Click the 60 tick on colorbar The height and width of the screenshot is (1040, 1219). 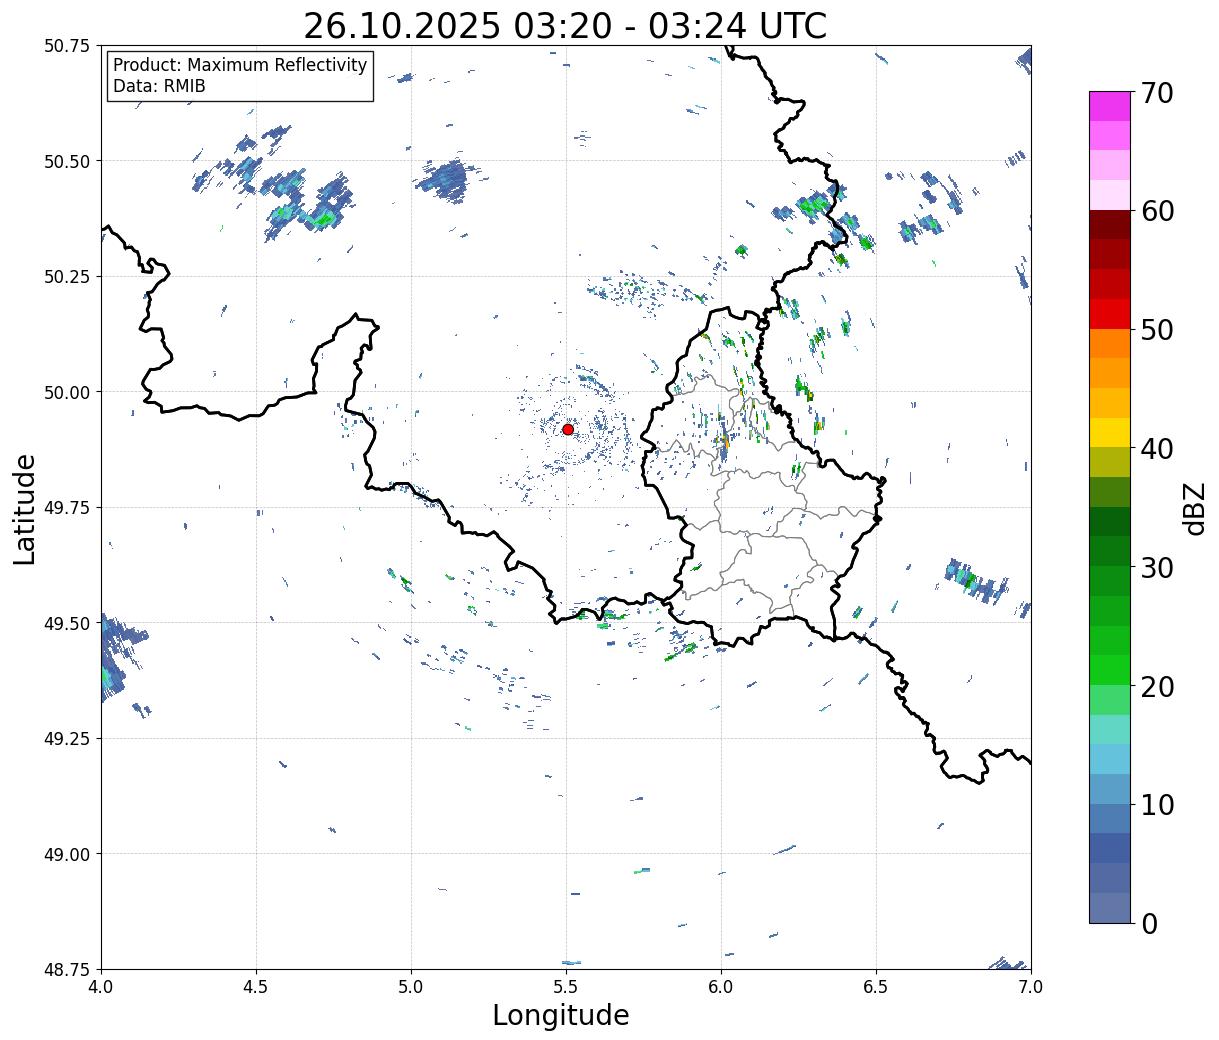[x=1156, y=211]
